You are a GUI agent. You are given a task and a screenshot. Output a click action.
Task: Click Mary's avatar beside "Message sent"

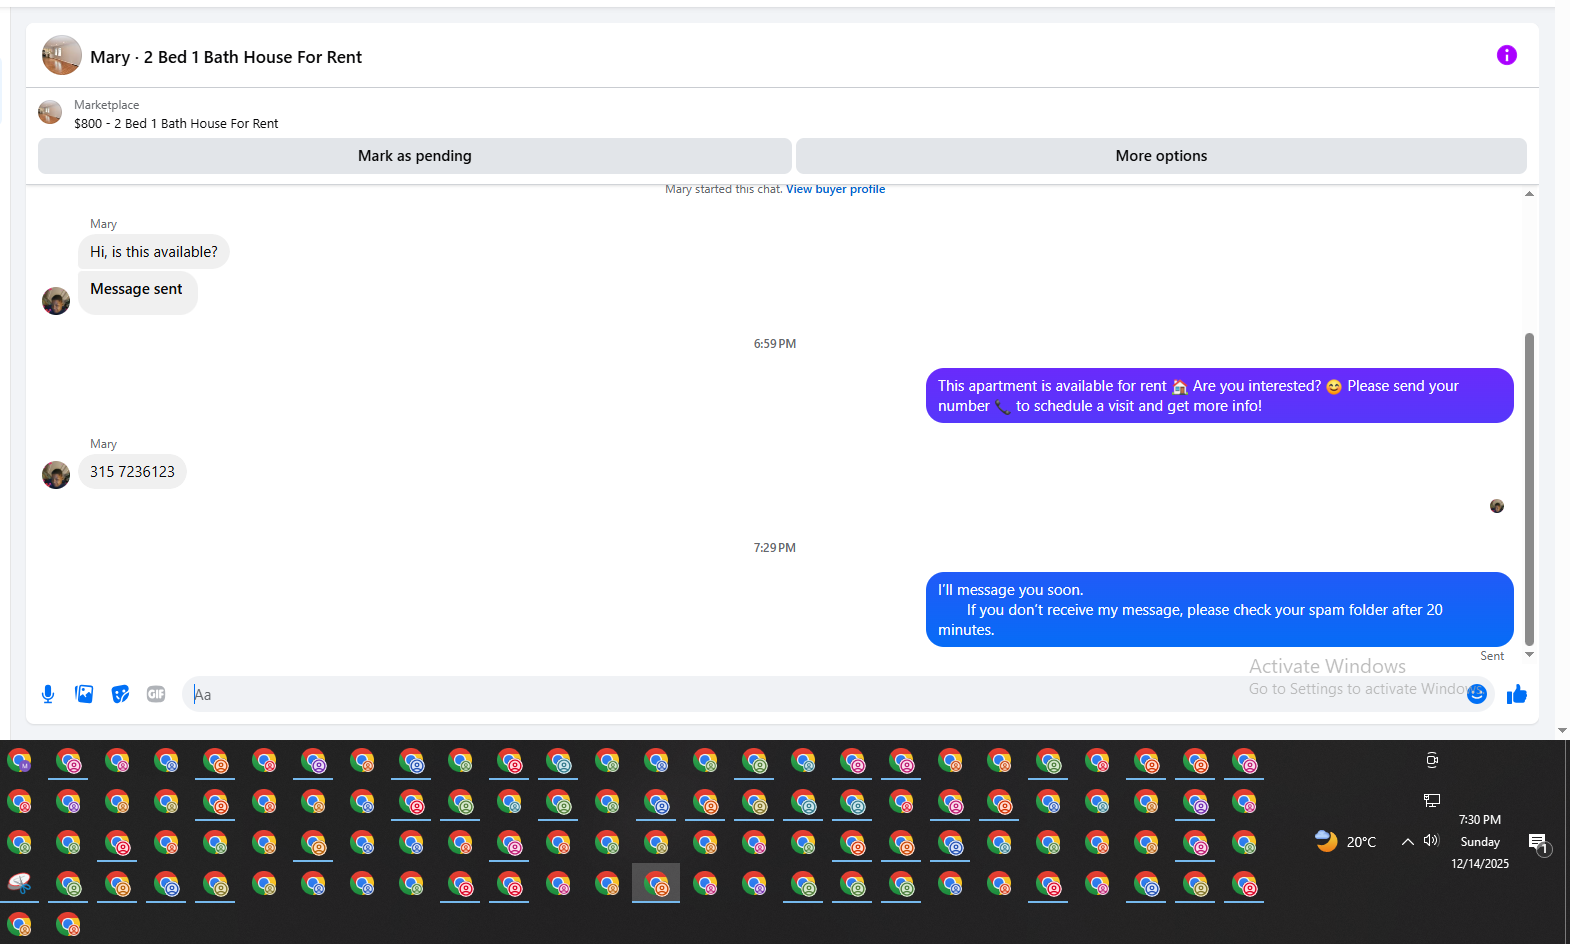56,301
